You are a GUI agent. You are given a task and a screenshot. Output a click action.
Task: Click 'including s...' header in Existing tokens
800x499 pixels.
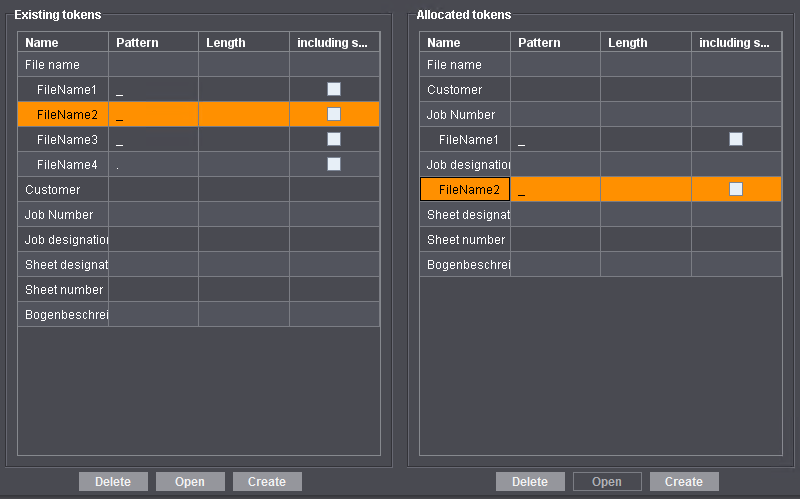click(x=335, y=42)
